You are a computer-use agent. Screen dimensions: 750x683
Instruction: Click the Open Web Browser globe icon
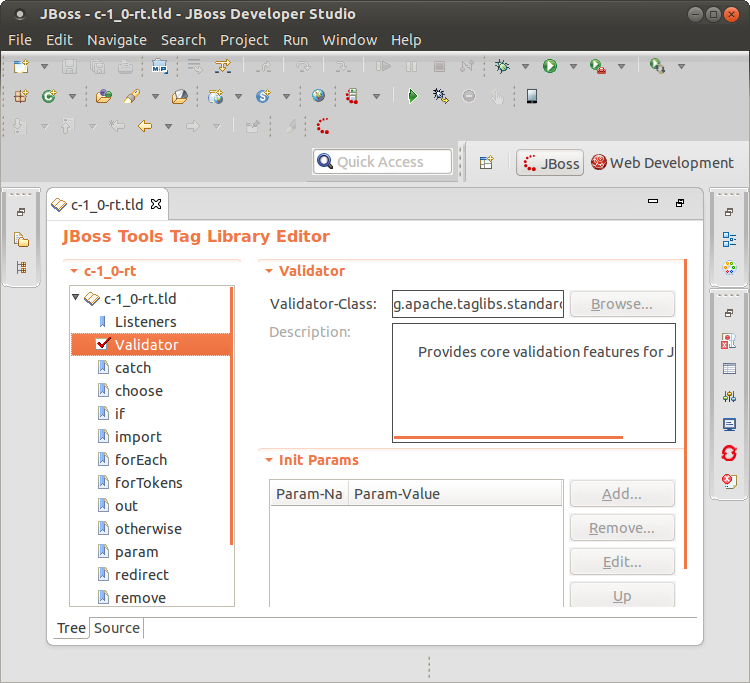click(x=318, y=96)
